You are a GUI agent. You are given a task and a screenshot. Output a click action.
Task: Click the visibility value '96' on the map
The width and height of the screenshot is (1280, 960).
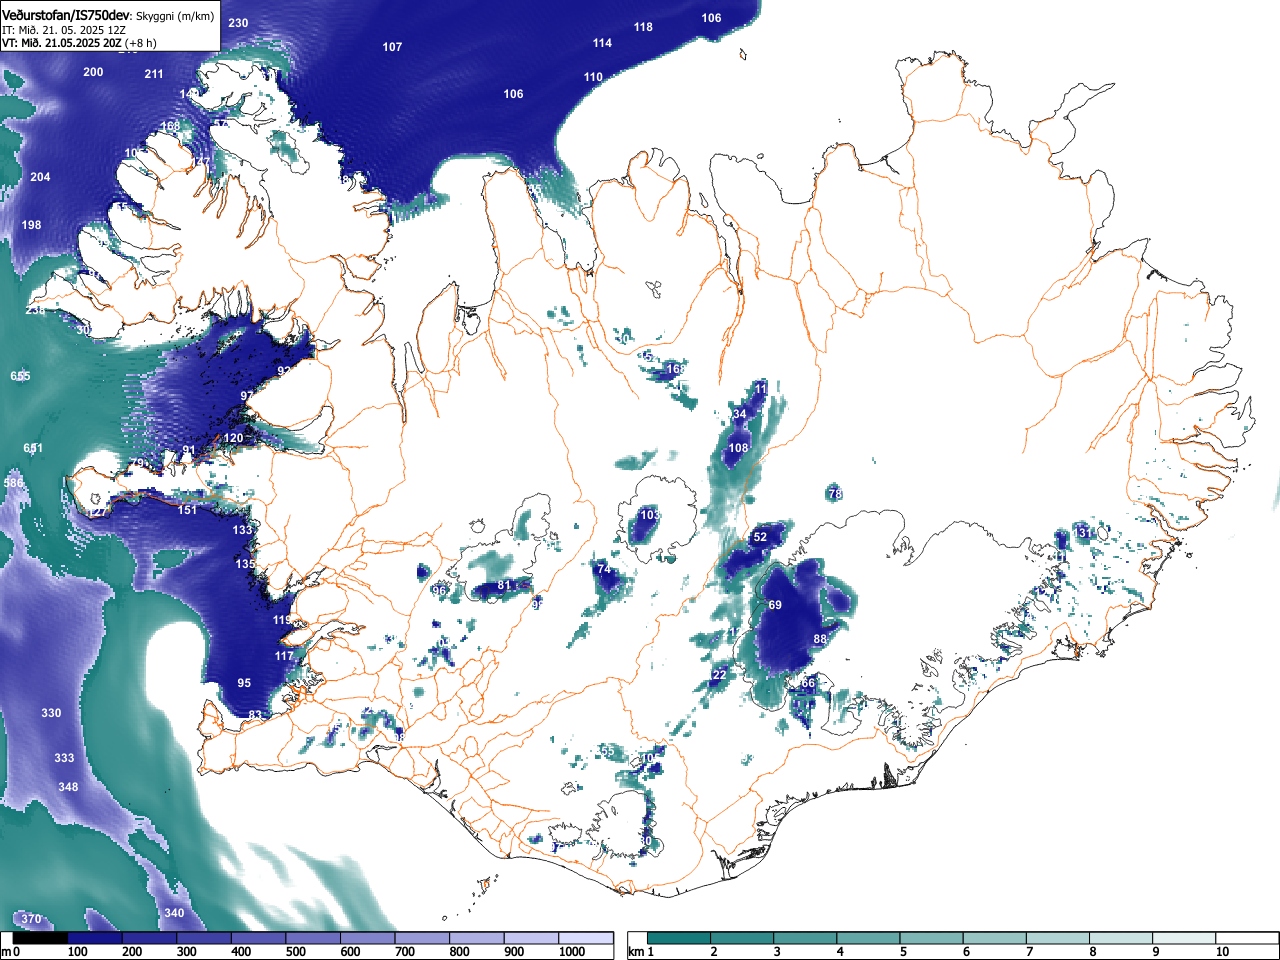pyautogui.click(x=438, y=591)
